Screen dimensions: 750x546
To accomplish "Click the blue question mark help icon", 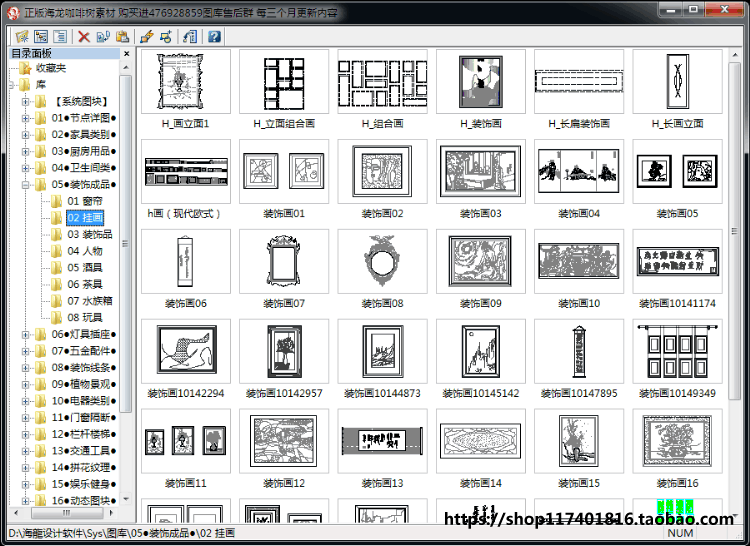I will pyautogui.click(x=214, y=36).
